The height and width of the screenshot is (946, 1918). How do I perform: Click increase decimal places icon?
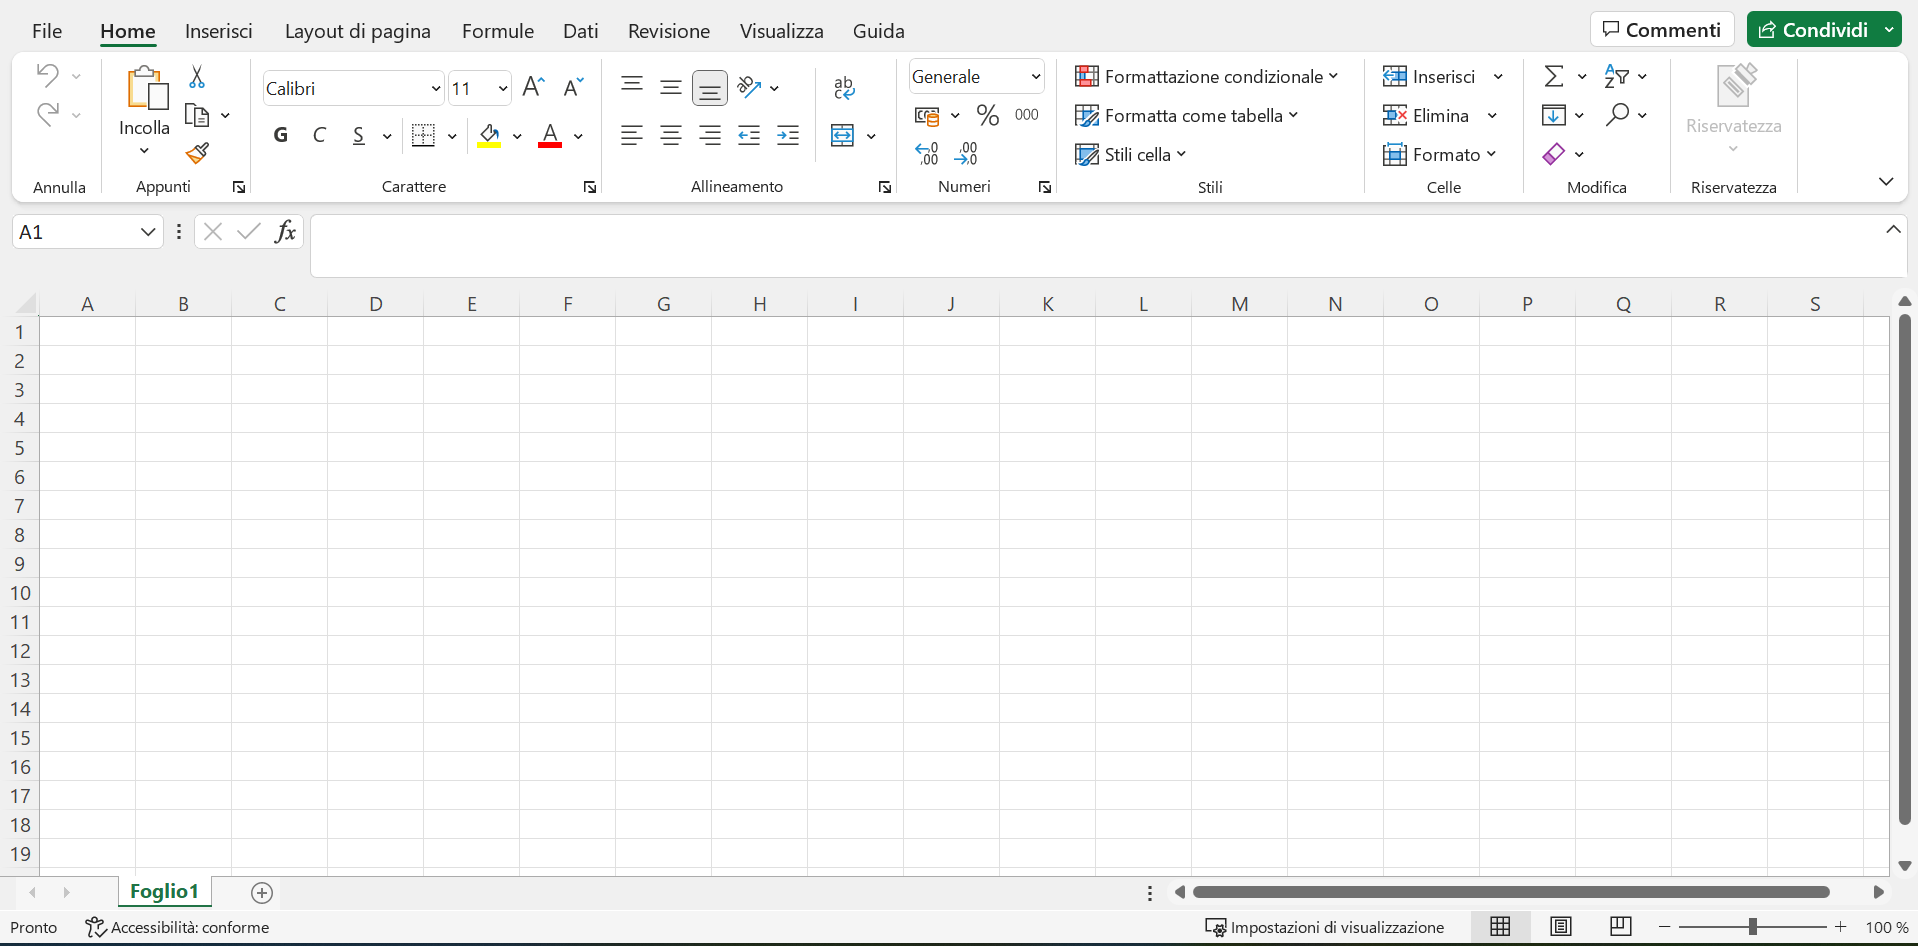pyautogui.click(x=927, y=153)
